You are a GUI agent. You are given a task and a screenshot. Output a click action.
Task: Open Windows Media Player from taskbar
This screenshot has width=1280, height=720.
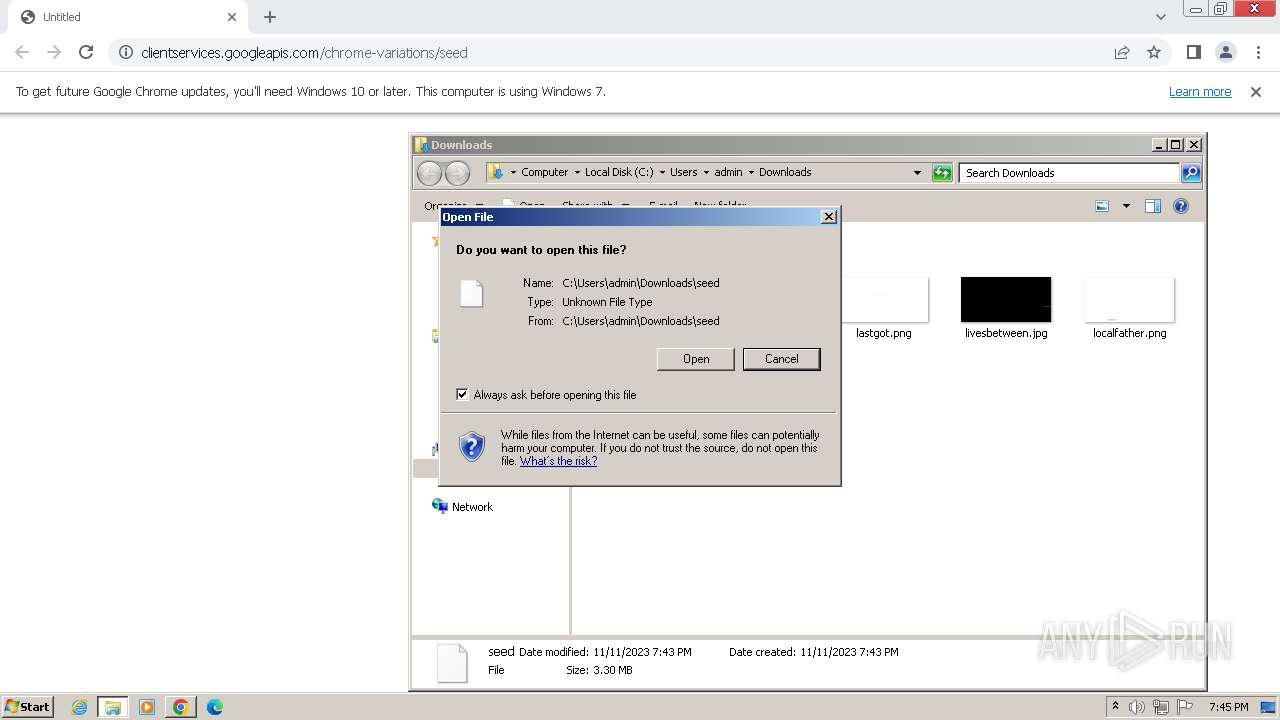point(147,707)
